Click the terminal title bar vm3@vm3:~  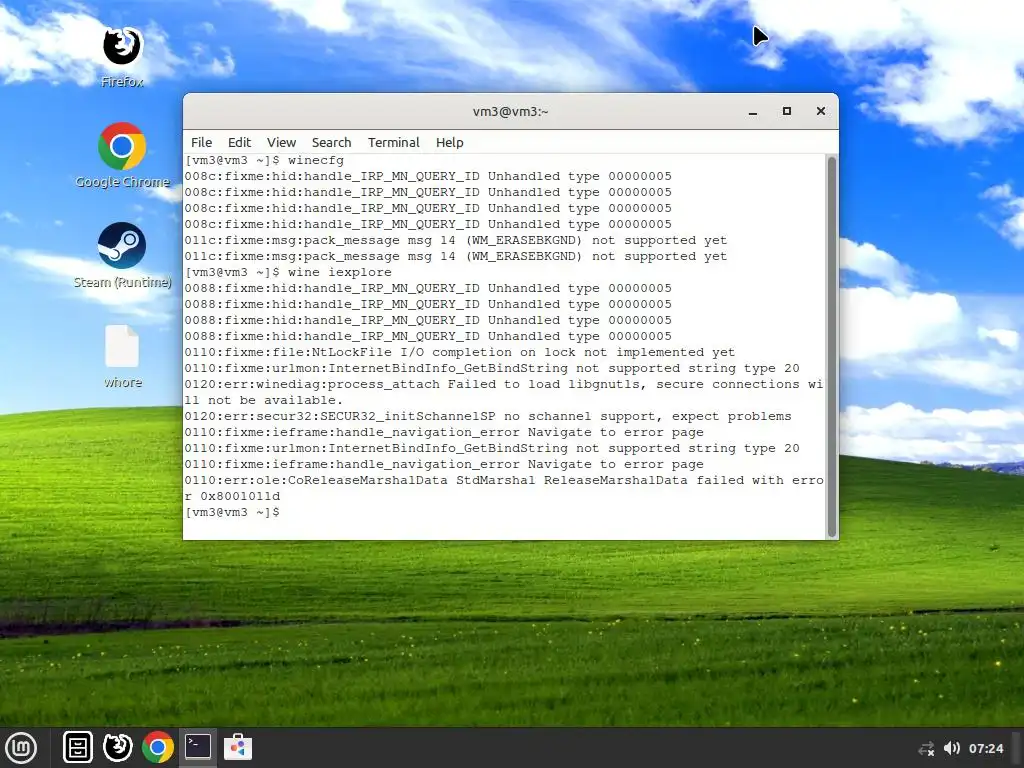[511, 112]
